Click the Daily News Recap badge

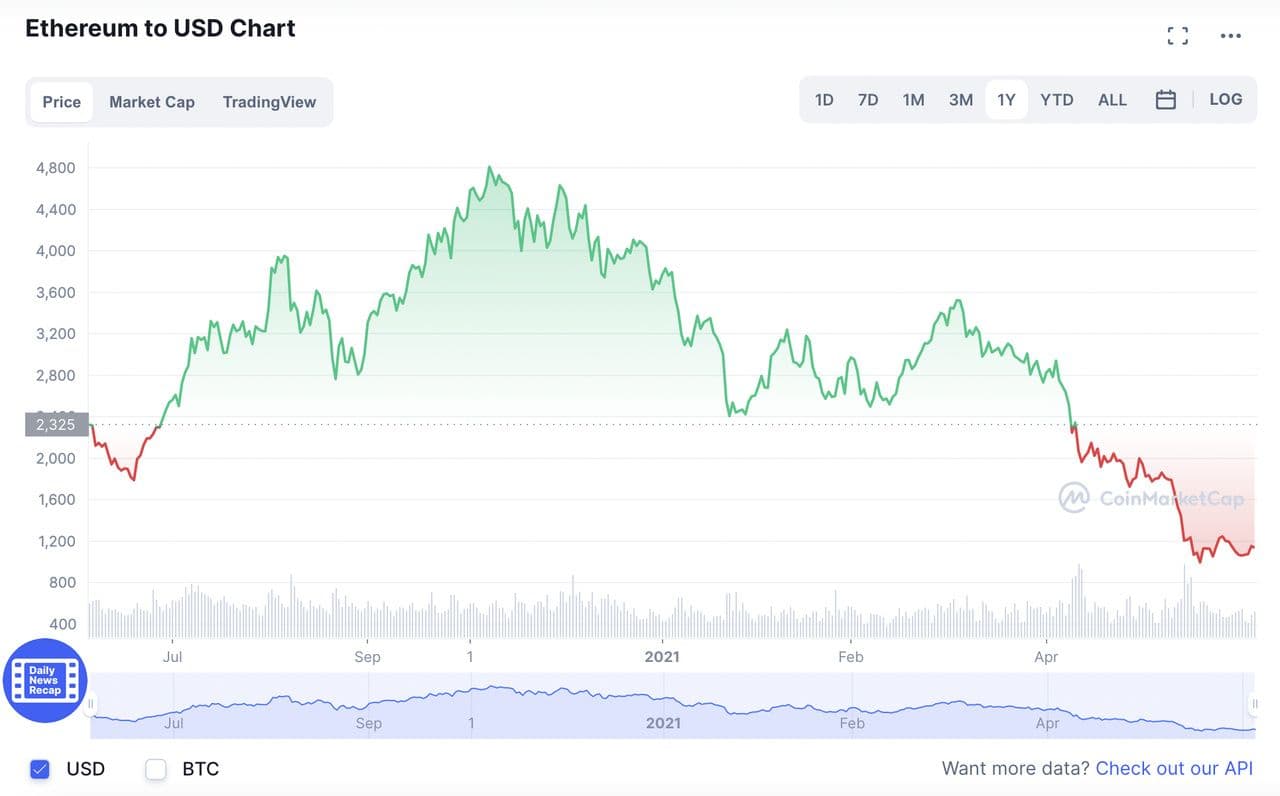coord(44,680)
